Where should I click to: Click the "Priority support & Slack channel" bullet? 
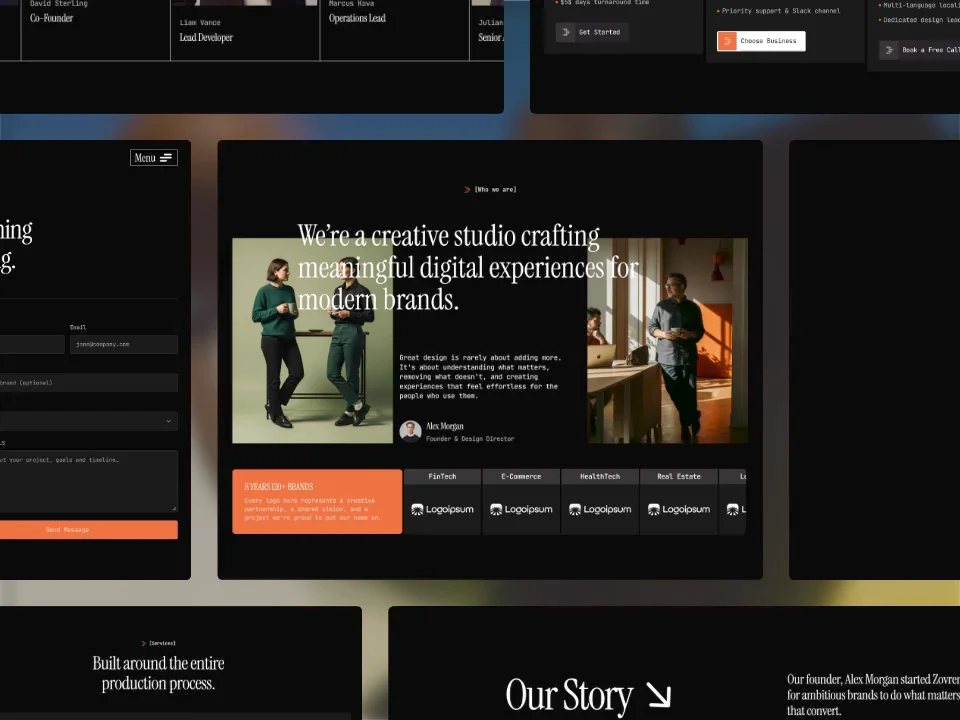click(x=779, y=11)
